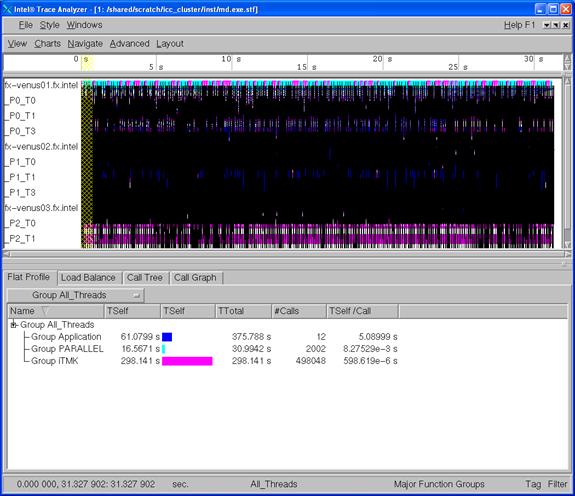The image size is (575, 496).
Task: Collapse the Group All_Threads tree node
Action: click(14, 325)
